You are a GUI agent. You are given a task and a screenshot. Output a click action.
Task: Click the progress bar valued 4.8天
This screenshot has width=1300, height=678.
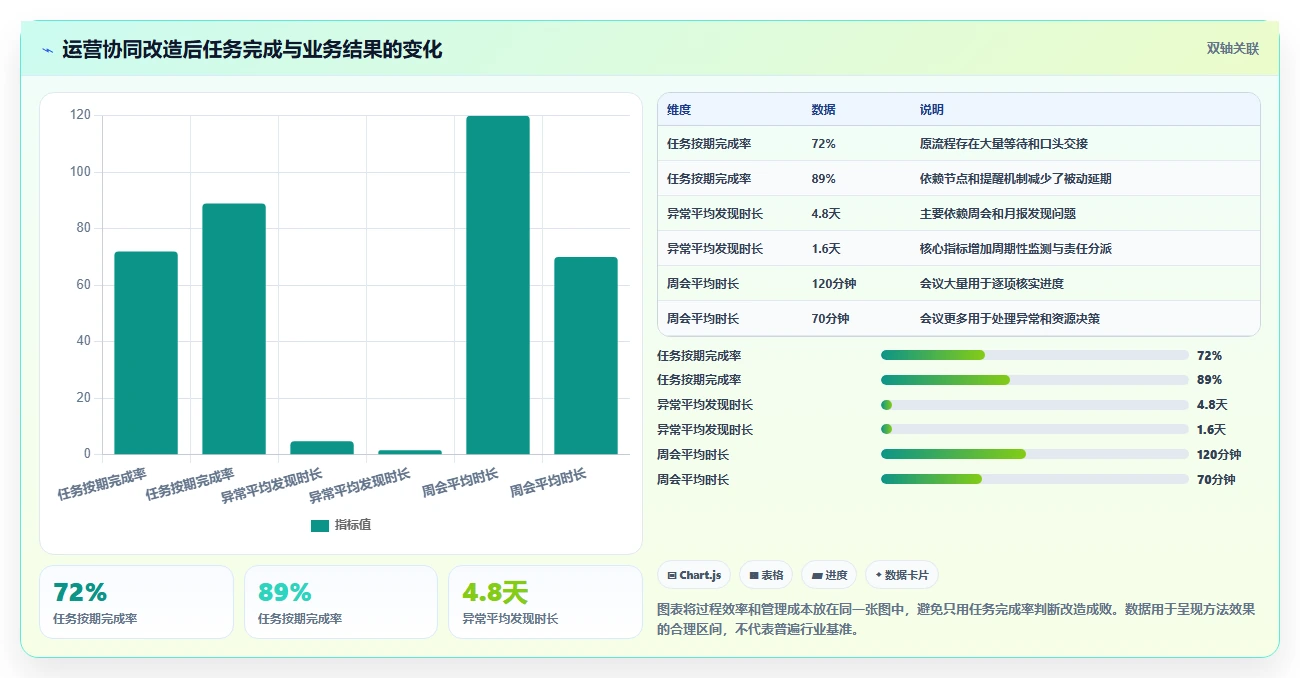1035,405
